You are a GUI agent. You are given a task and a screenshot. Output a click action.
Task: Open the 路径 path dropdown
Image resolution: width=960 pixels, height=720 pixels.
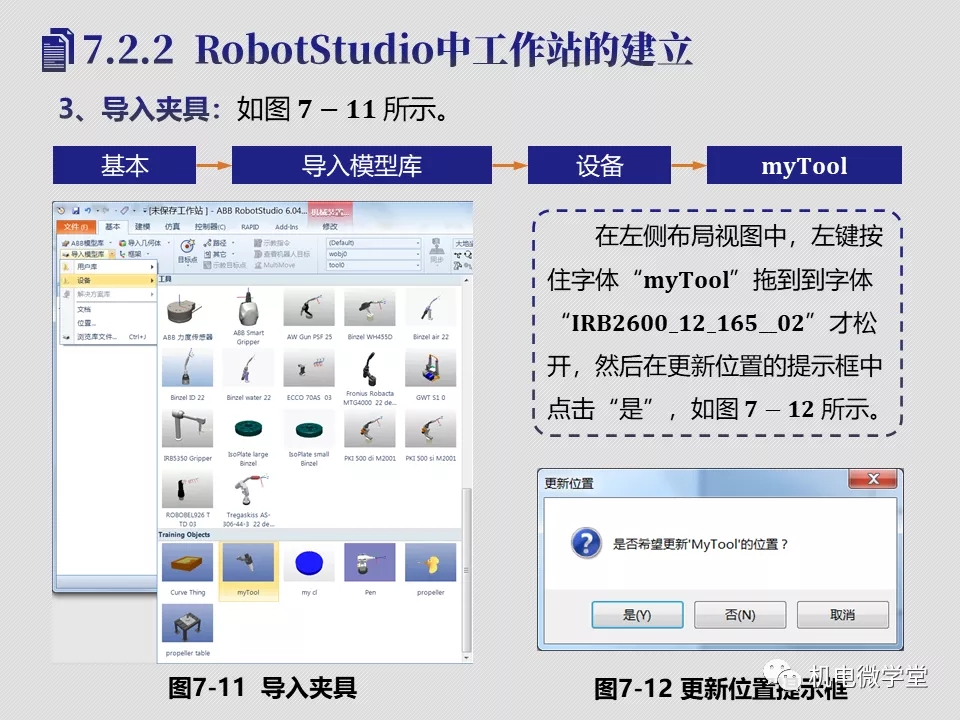point(219,243)
